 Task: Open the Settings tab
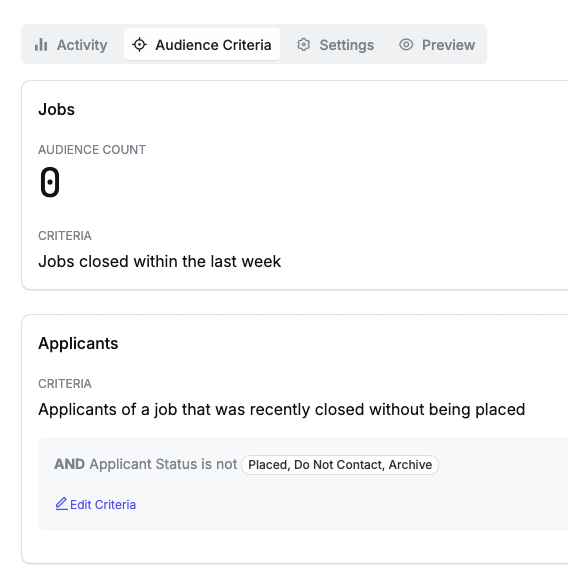(335, 45)
